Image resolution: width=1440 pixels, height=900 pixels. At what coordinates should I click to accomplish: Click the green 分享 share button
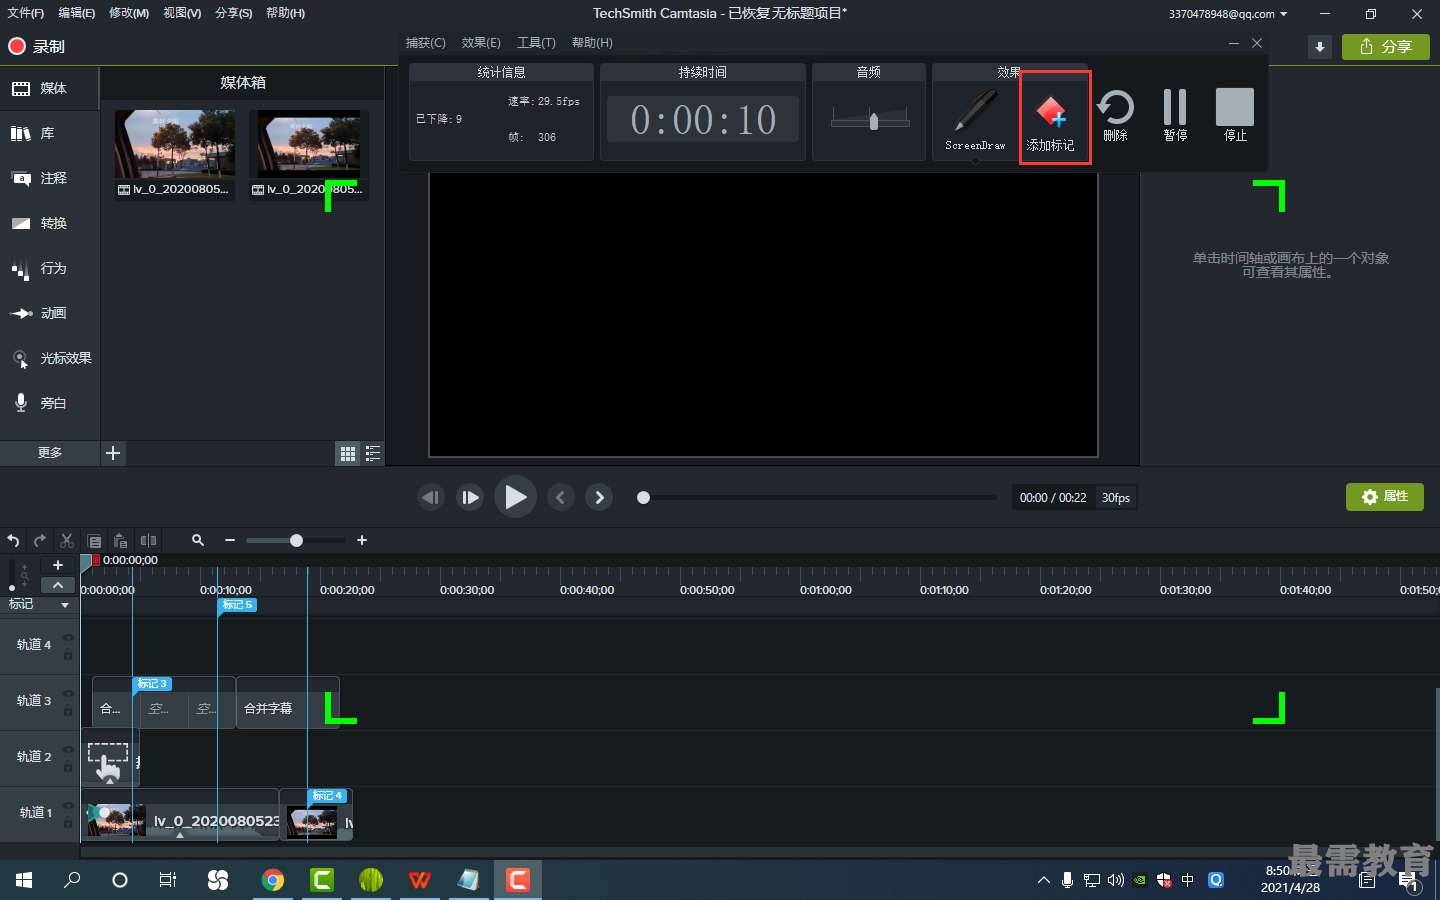tap(1386, 47)
